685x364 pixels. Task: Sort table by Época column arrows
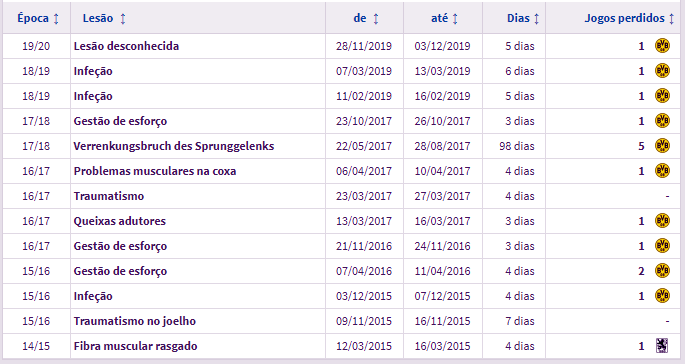[x=56, y=18]
